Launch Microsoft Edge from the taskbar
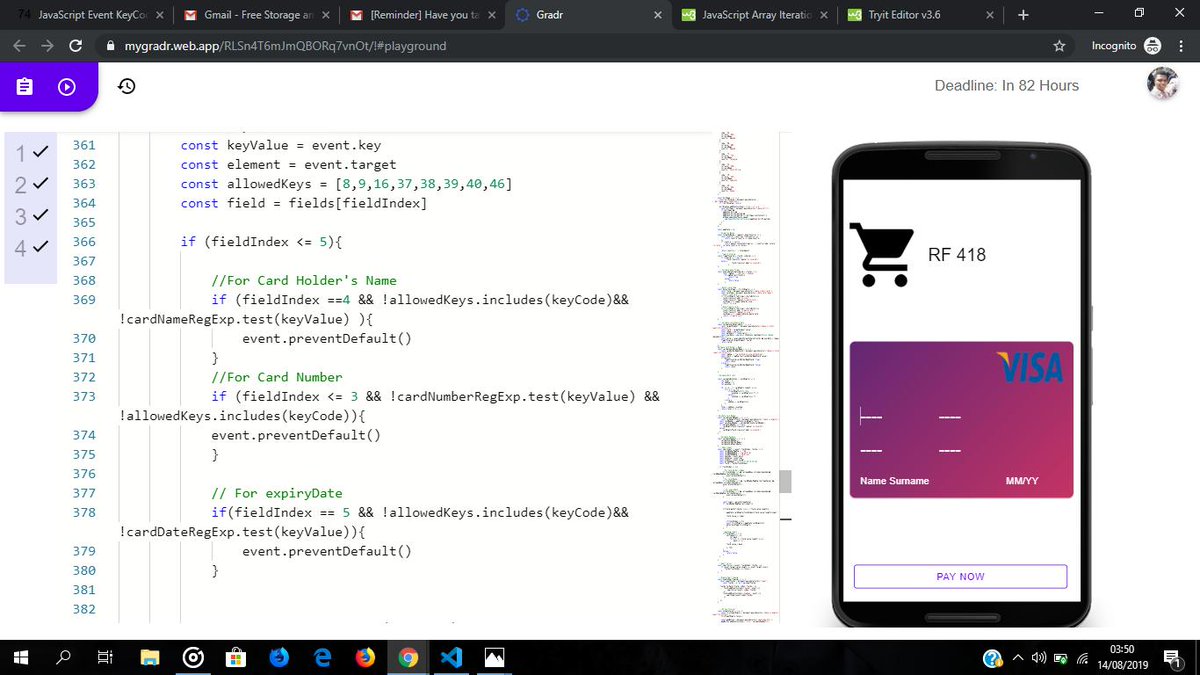Image resolution: width=1200 pixels, height=675 pixels. point(322,657)
